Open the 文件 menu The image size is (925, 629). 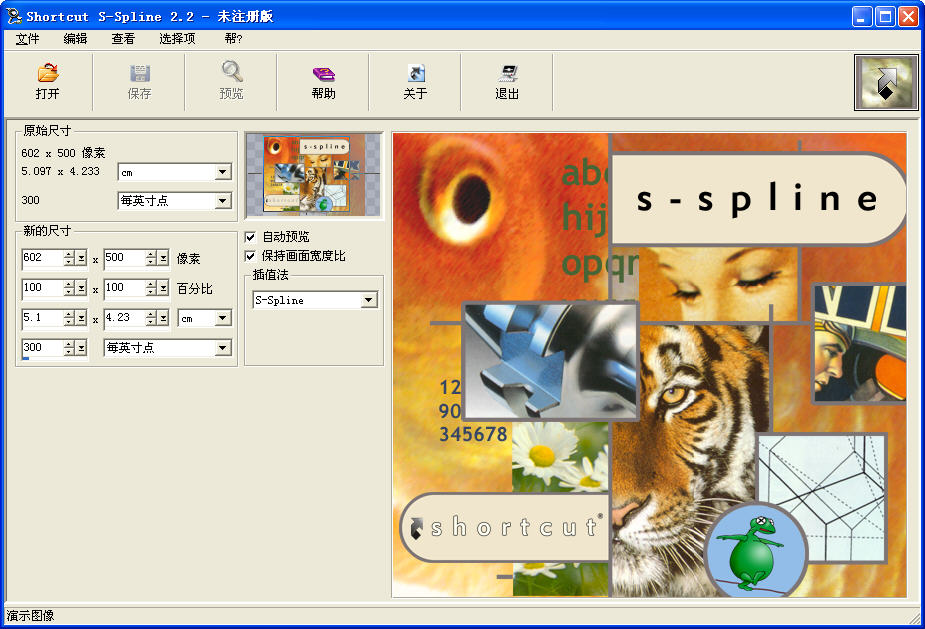pyautogui.click(x=27, y=39)
